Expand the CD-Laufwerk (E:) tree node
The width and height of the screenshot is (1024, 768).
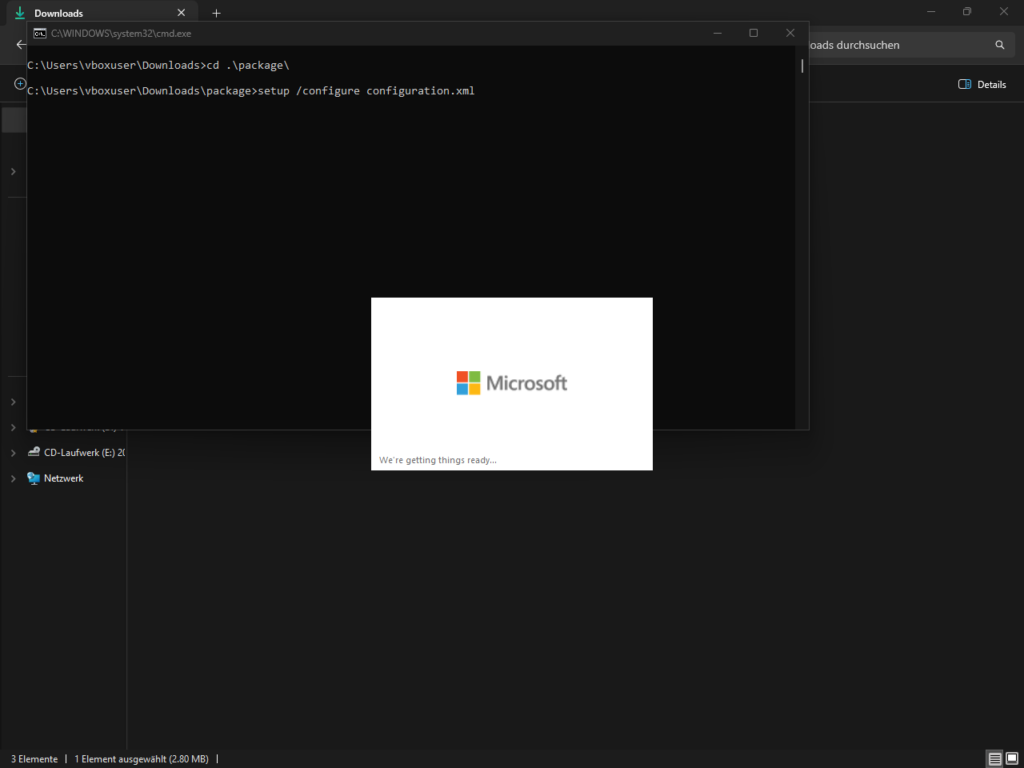click(x=13, y=453)
